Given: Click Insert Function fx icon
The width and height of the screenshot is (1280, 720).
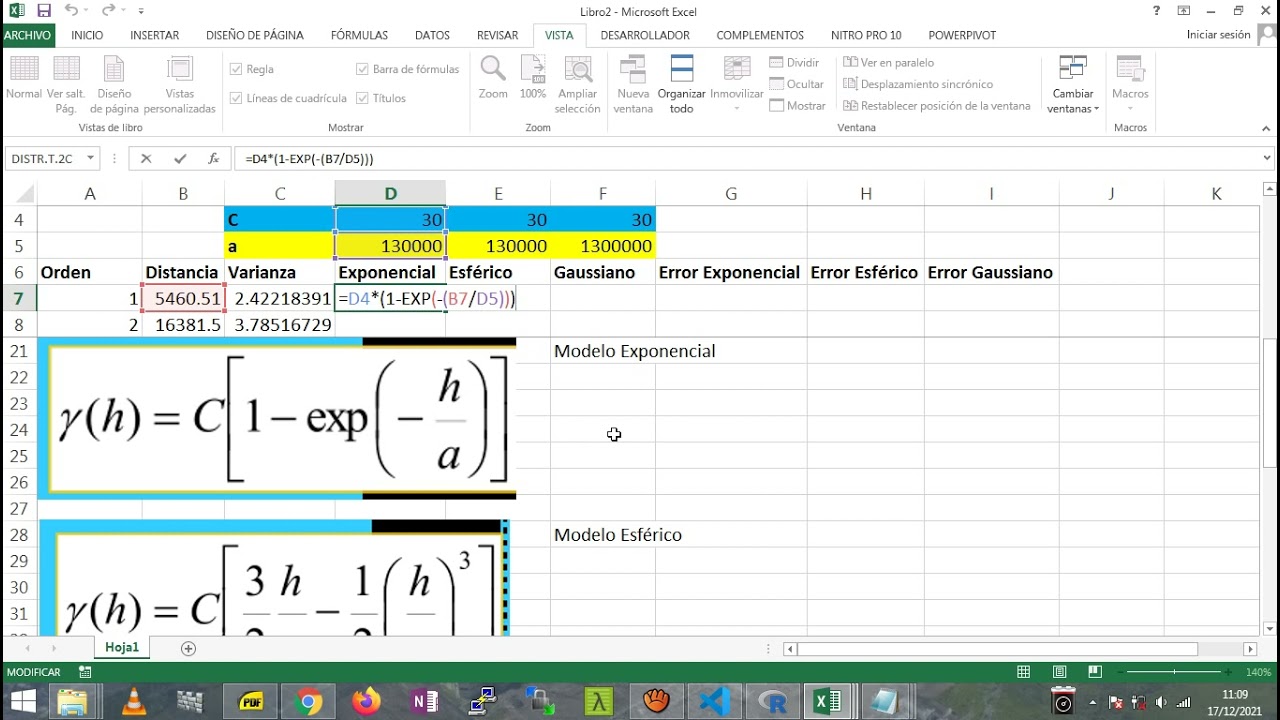Looking at the screenshot, I should (x=213, y=158).
